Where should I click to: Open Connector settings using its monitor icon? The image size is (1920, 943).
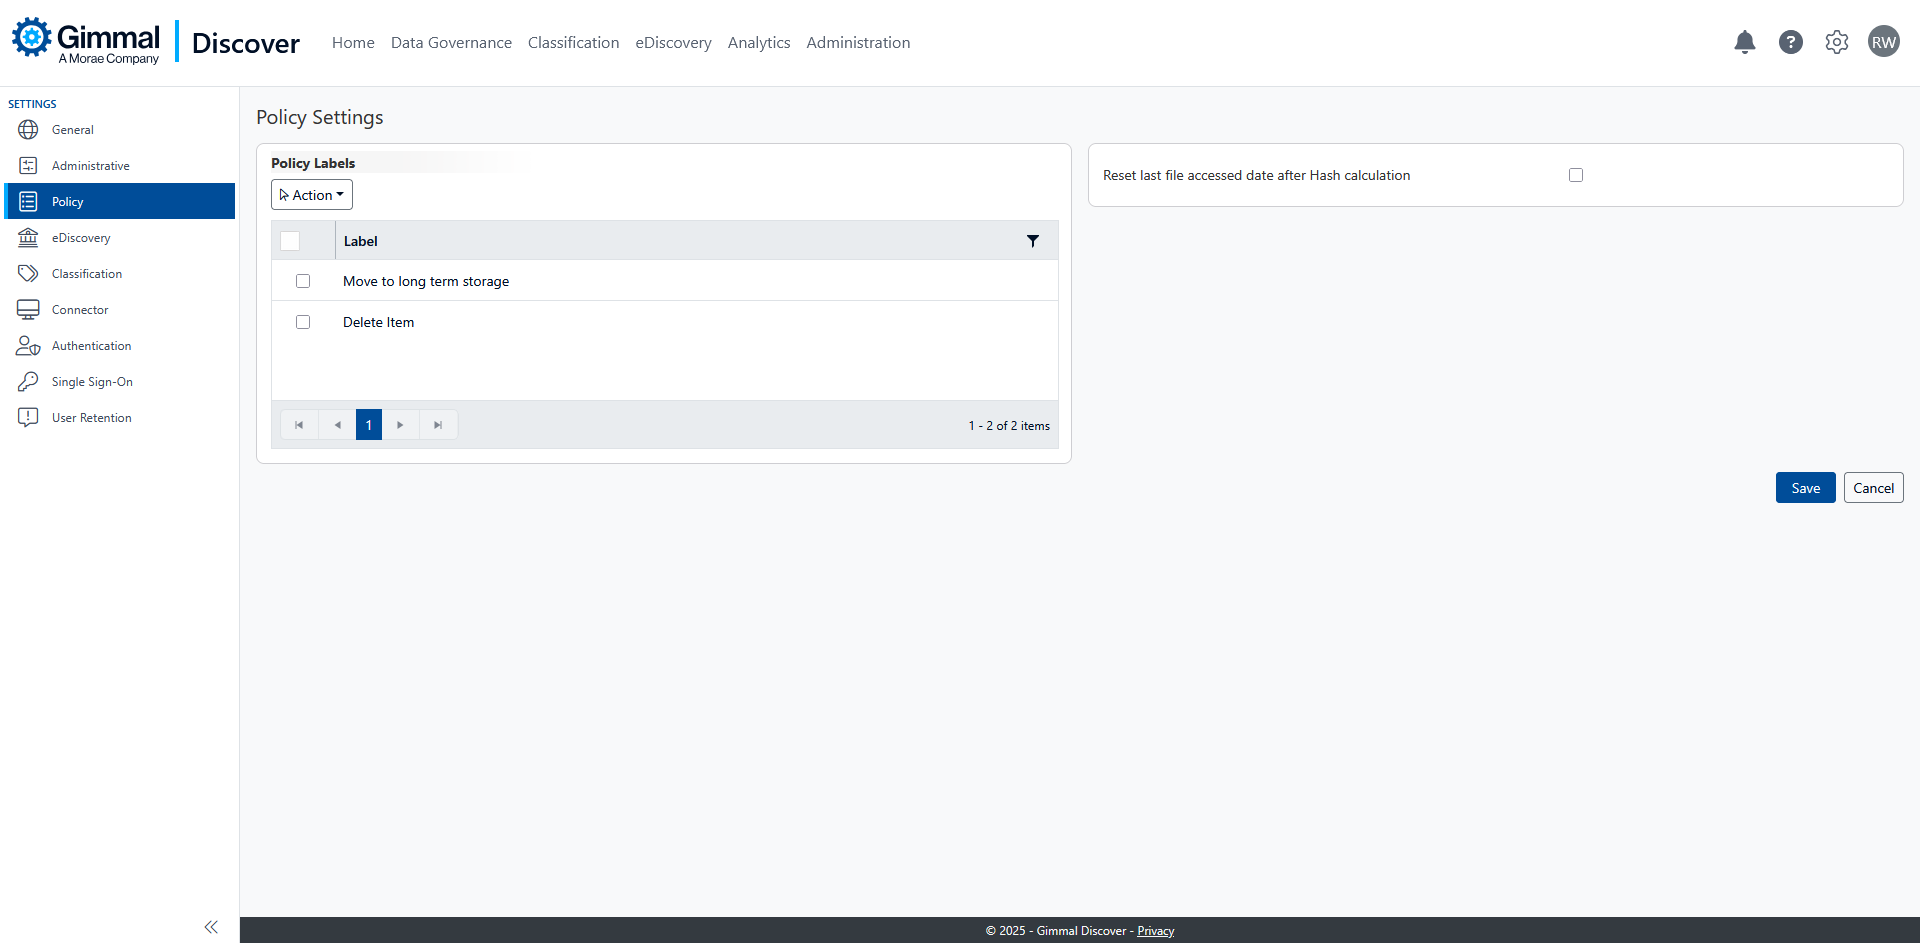(x=27, y=309)
